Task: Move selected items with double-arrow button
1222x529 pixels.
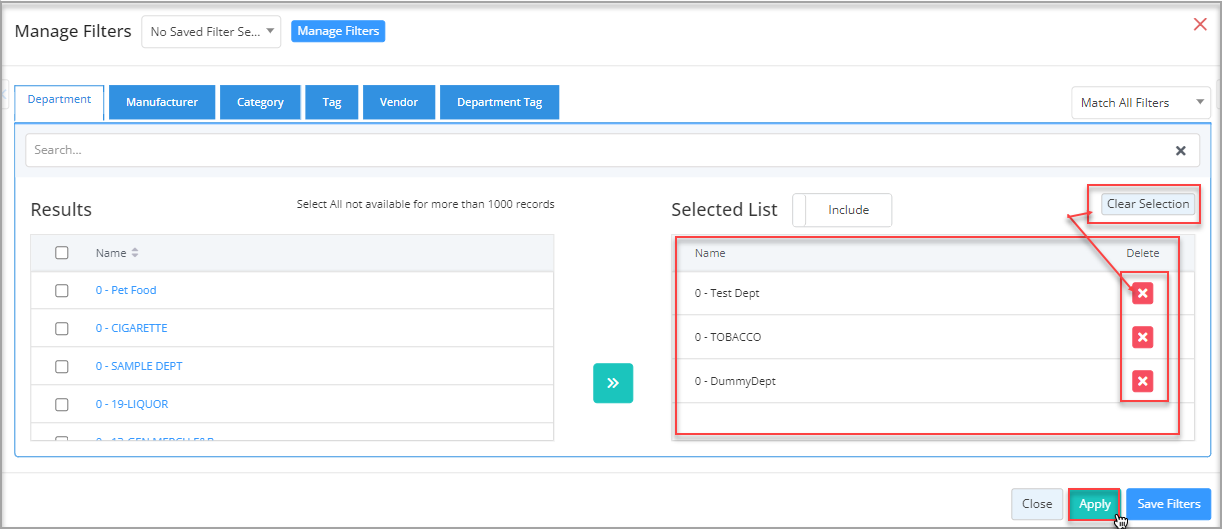Action: pyautogui.click(x=613, y=383)
